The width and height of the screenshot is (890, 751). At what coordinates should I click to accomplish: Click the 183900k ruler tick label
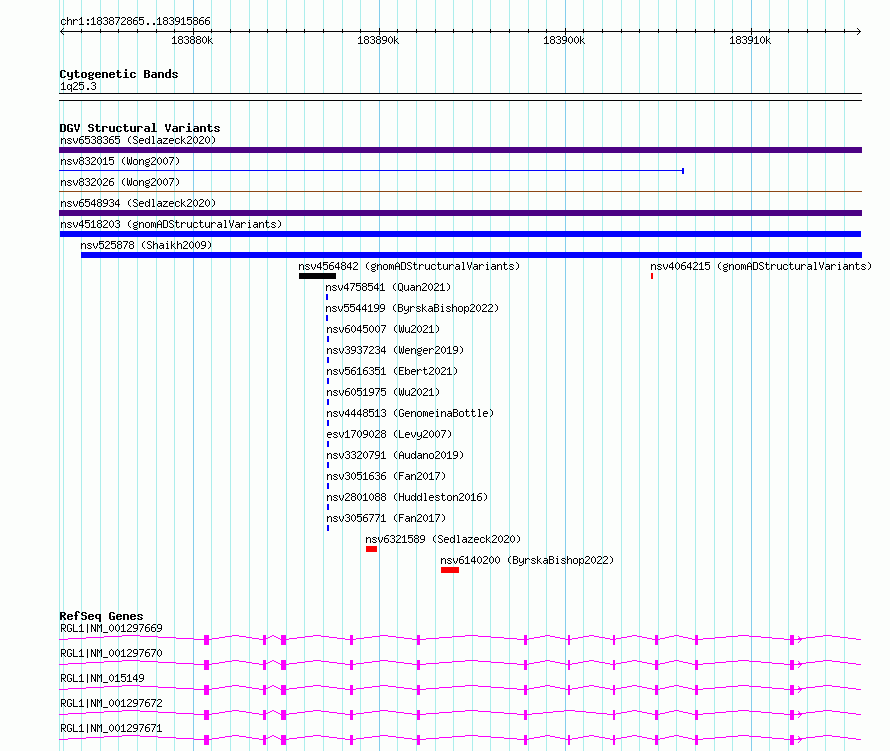coord(564,40)
